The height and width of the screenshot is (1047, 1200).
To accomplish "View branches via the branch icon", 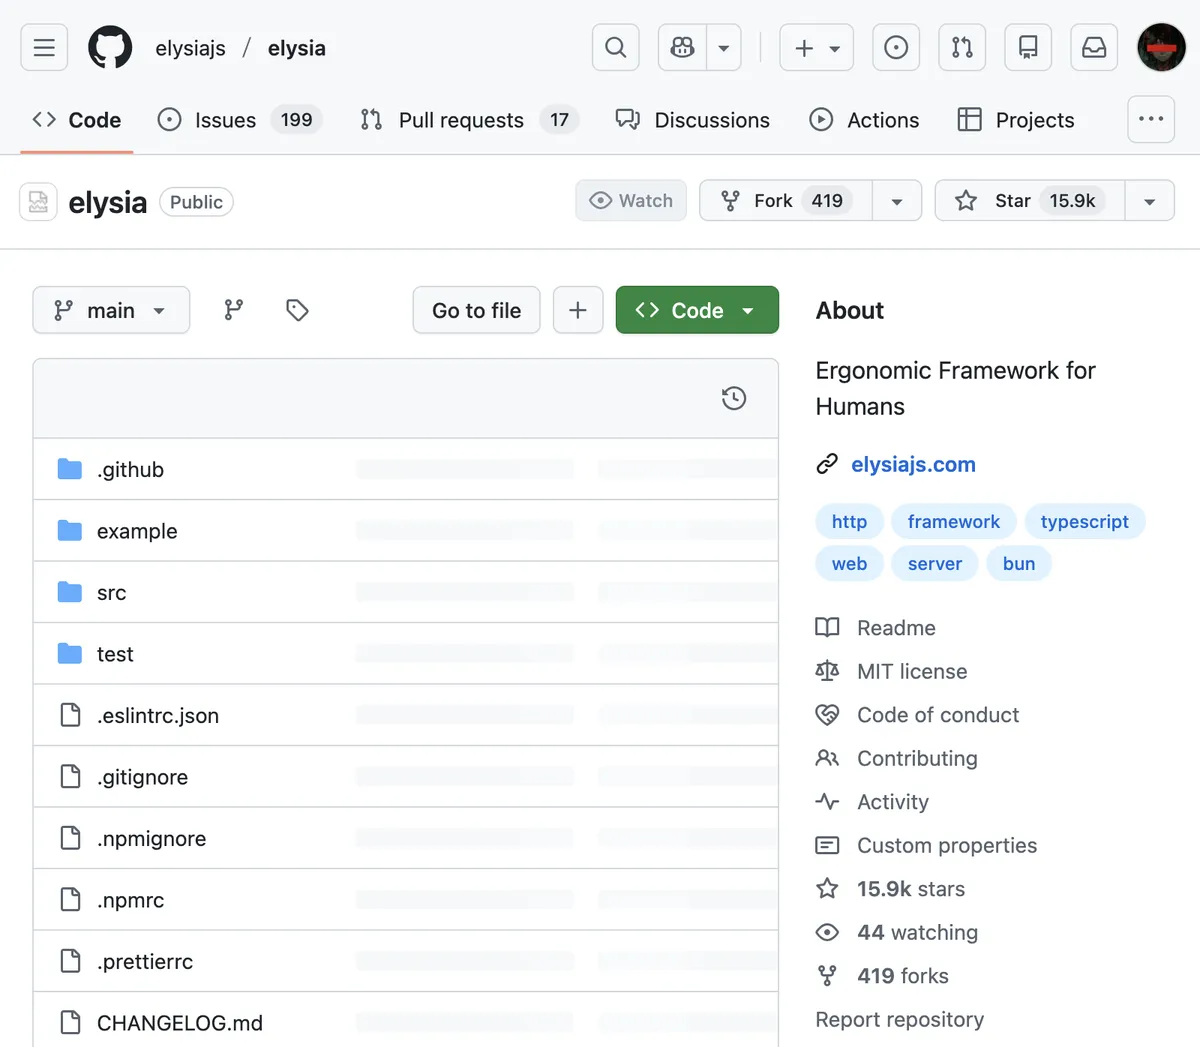I will point(234,310).
